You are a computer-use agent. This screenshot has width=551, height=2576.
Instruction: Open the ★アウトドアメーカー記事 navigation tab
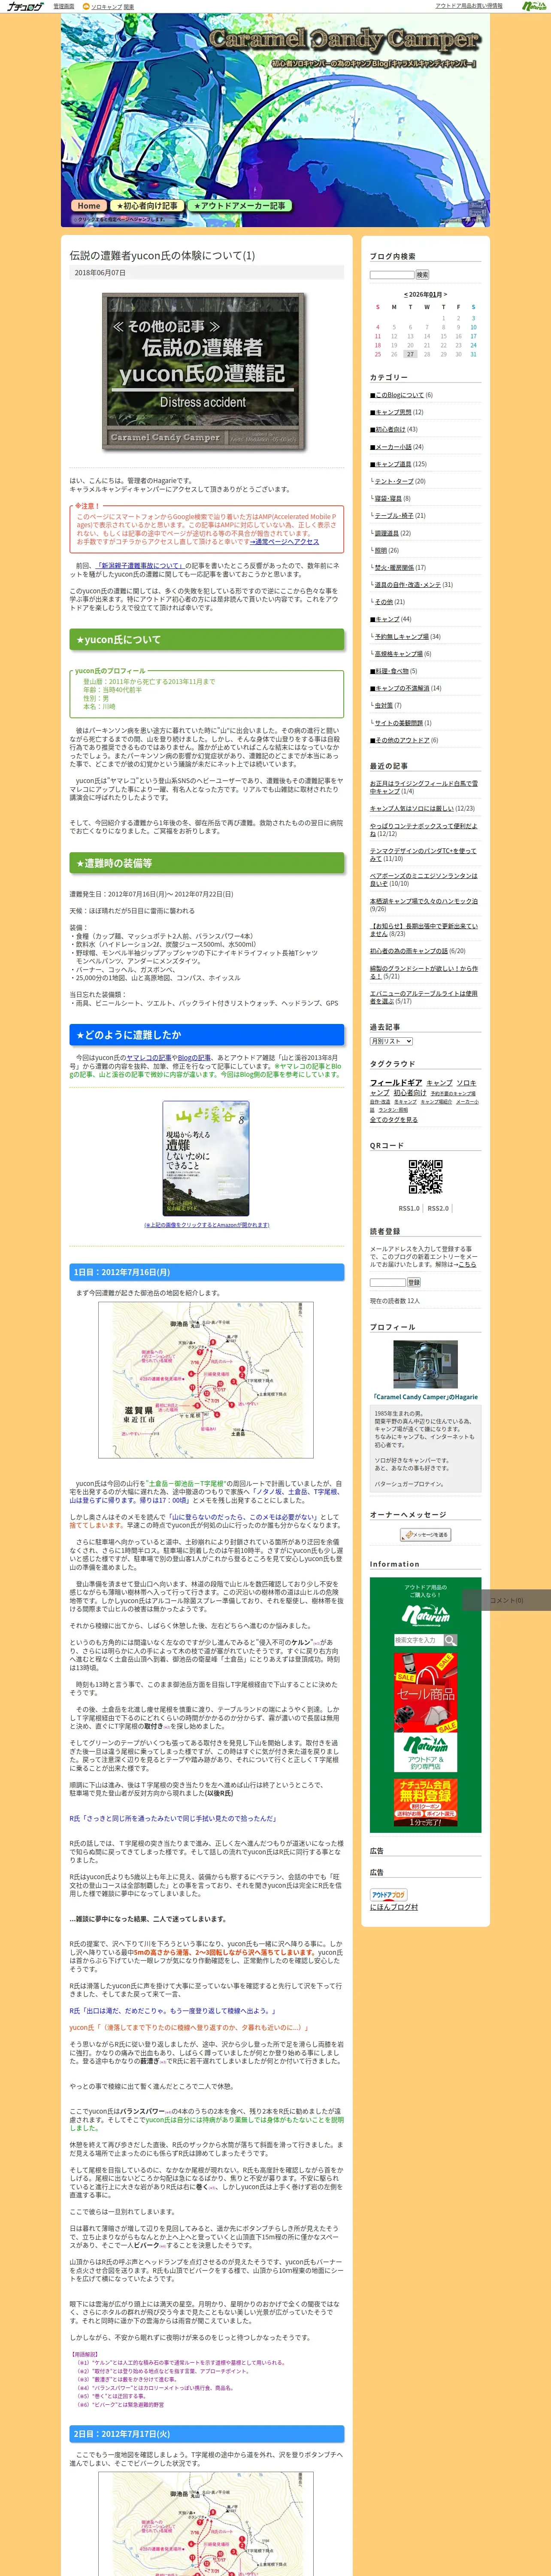coord(240,206)
